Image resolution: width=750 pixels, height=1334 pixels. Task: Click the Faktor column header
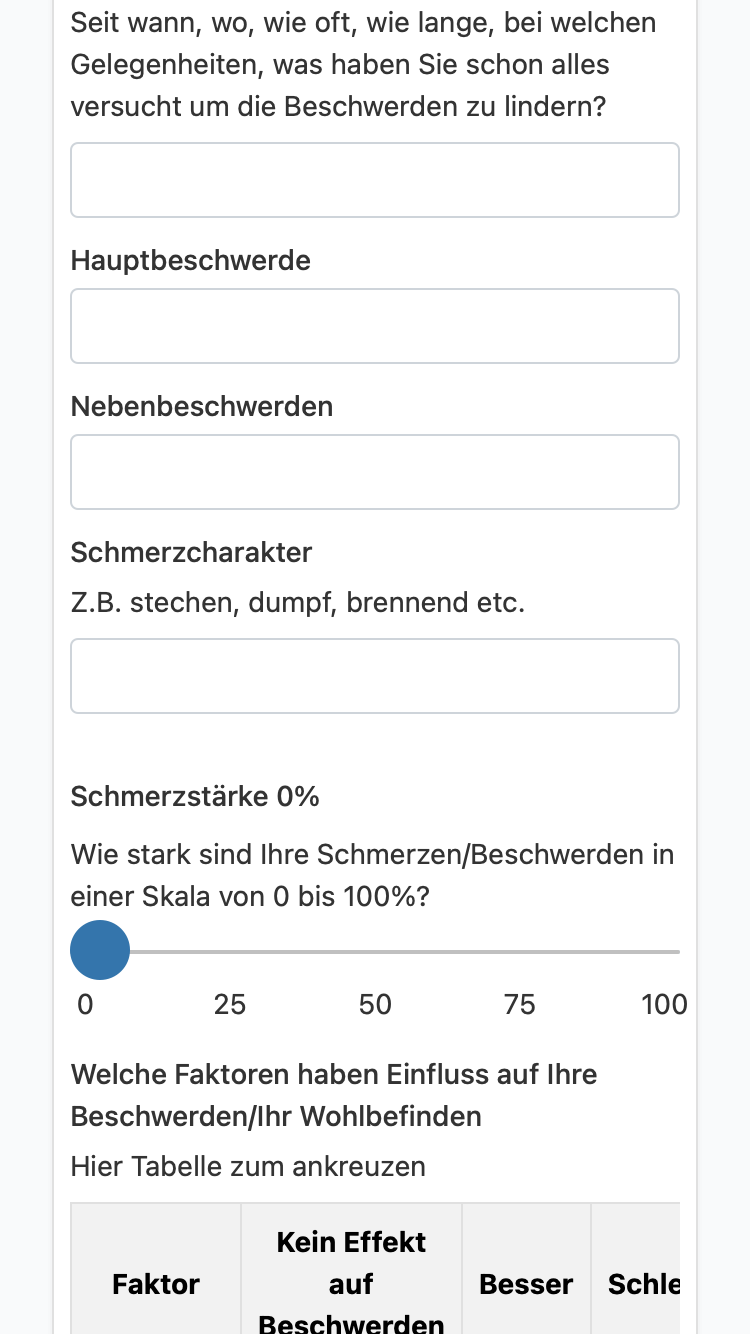(x=156, y=1284)
